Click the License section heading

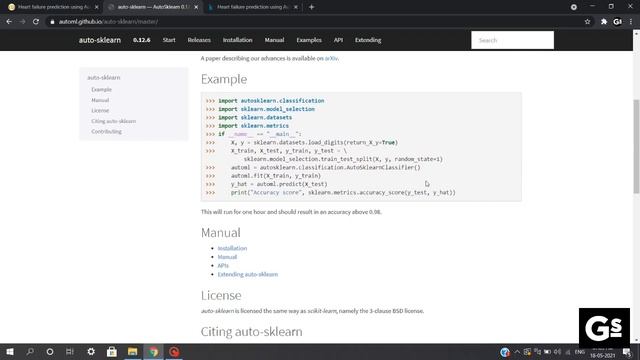(221, 295)
